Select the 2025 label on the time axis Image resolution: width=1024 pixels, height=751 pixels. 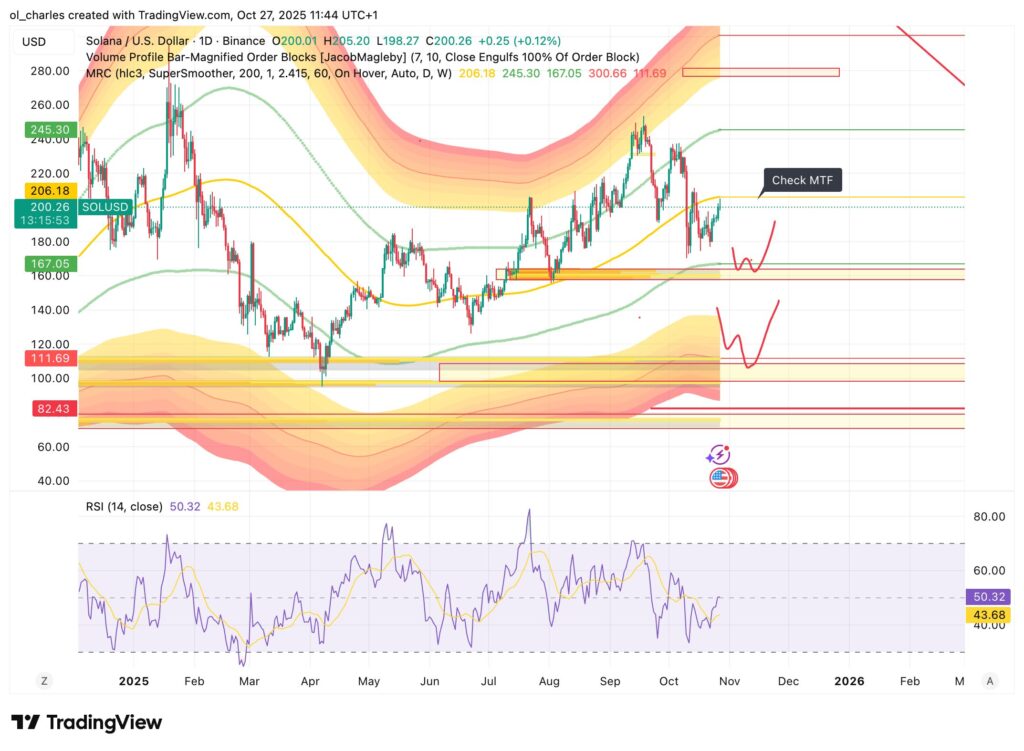point(134,680)
